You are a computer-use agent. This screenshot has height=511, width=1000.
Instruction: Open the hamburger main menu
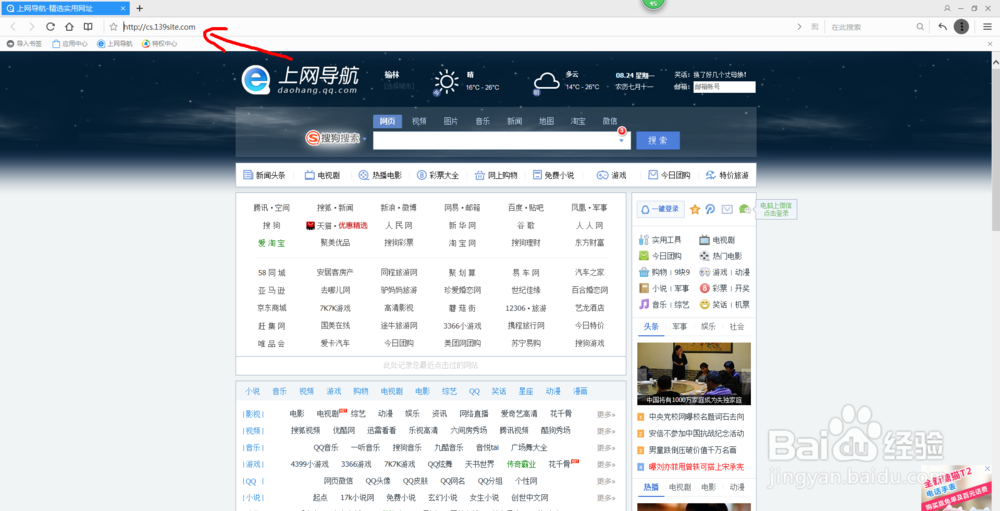[987, 27]
